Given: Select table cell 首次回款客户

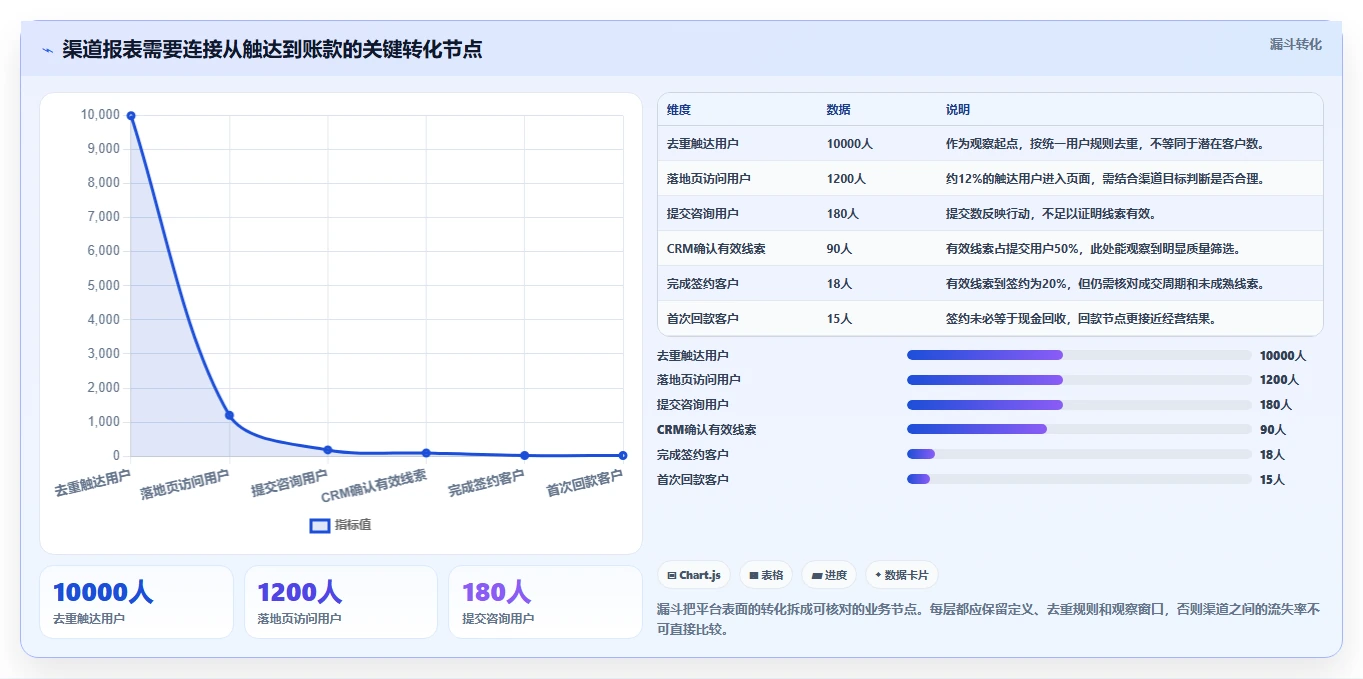Looking at the screenshot, I should point(703,319).
